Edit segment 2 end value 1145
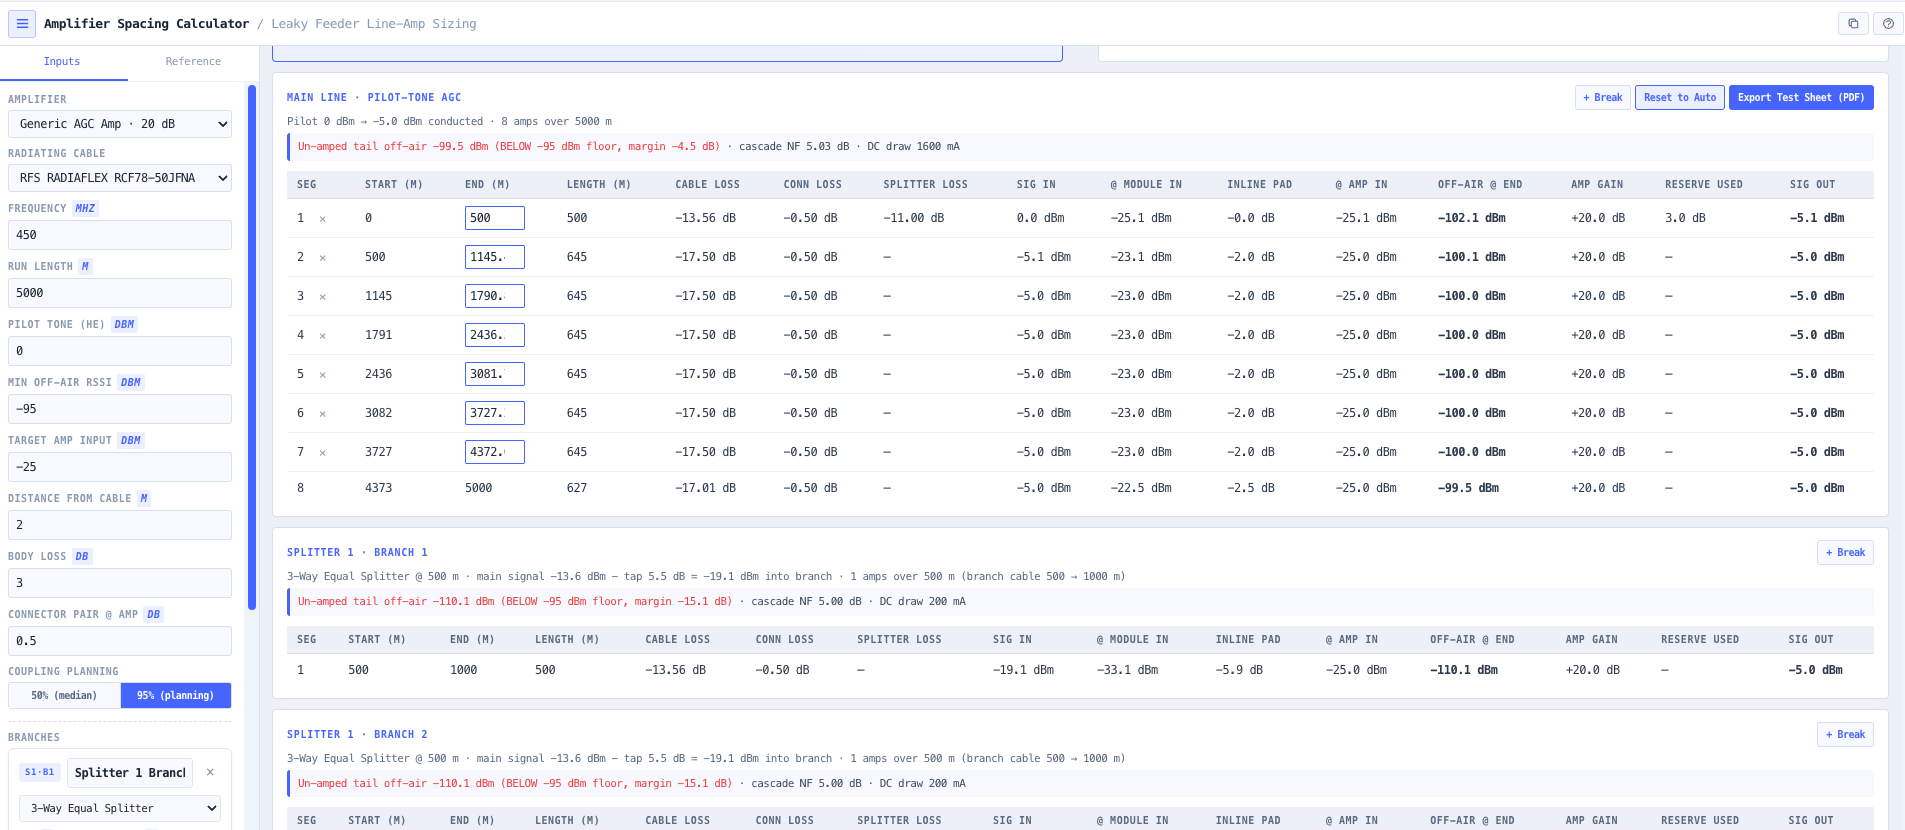This screenshot has width=1905, height=830. pyautogui.click(x=494, y=257)
